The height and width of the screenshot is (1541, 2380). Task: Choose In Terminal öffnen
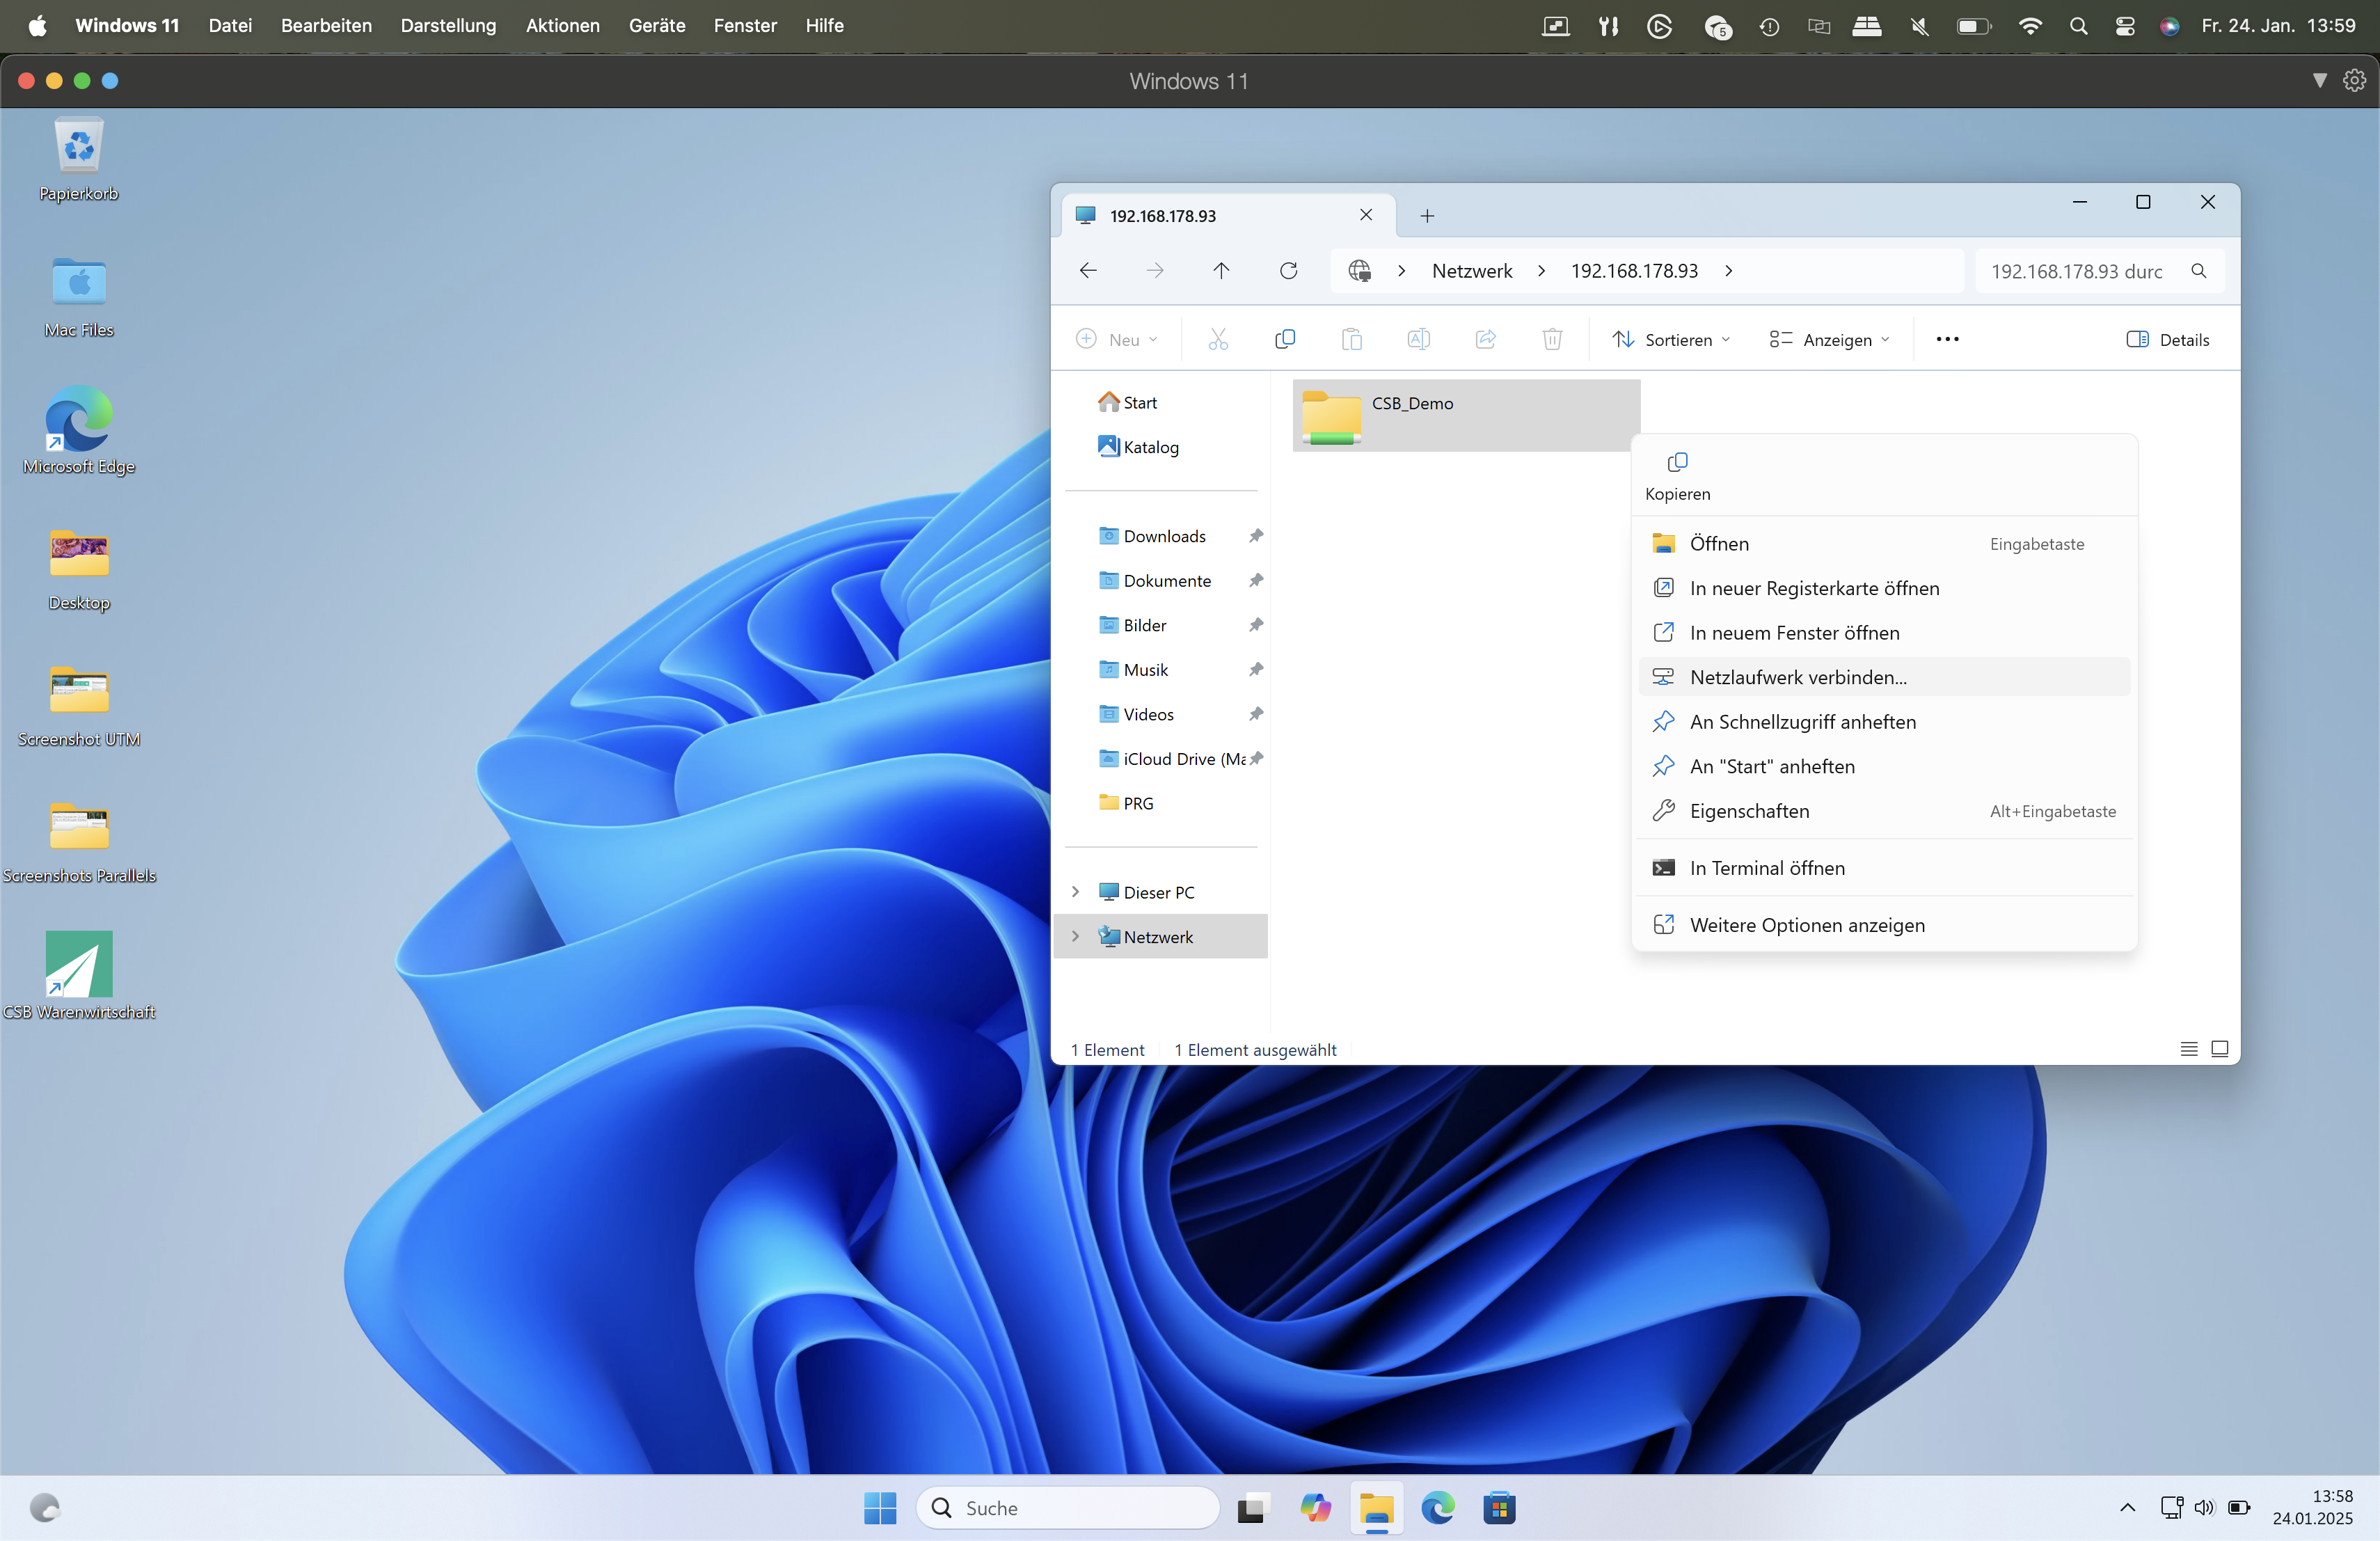tap(1884, 868)
